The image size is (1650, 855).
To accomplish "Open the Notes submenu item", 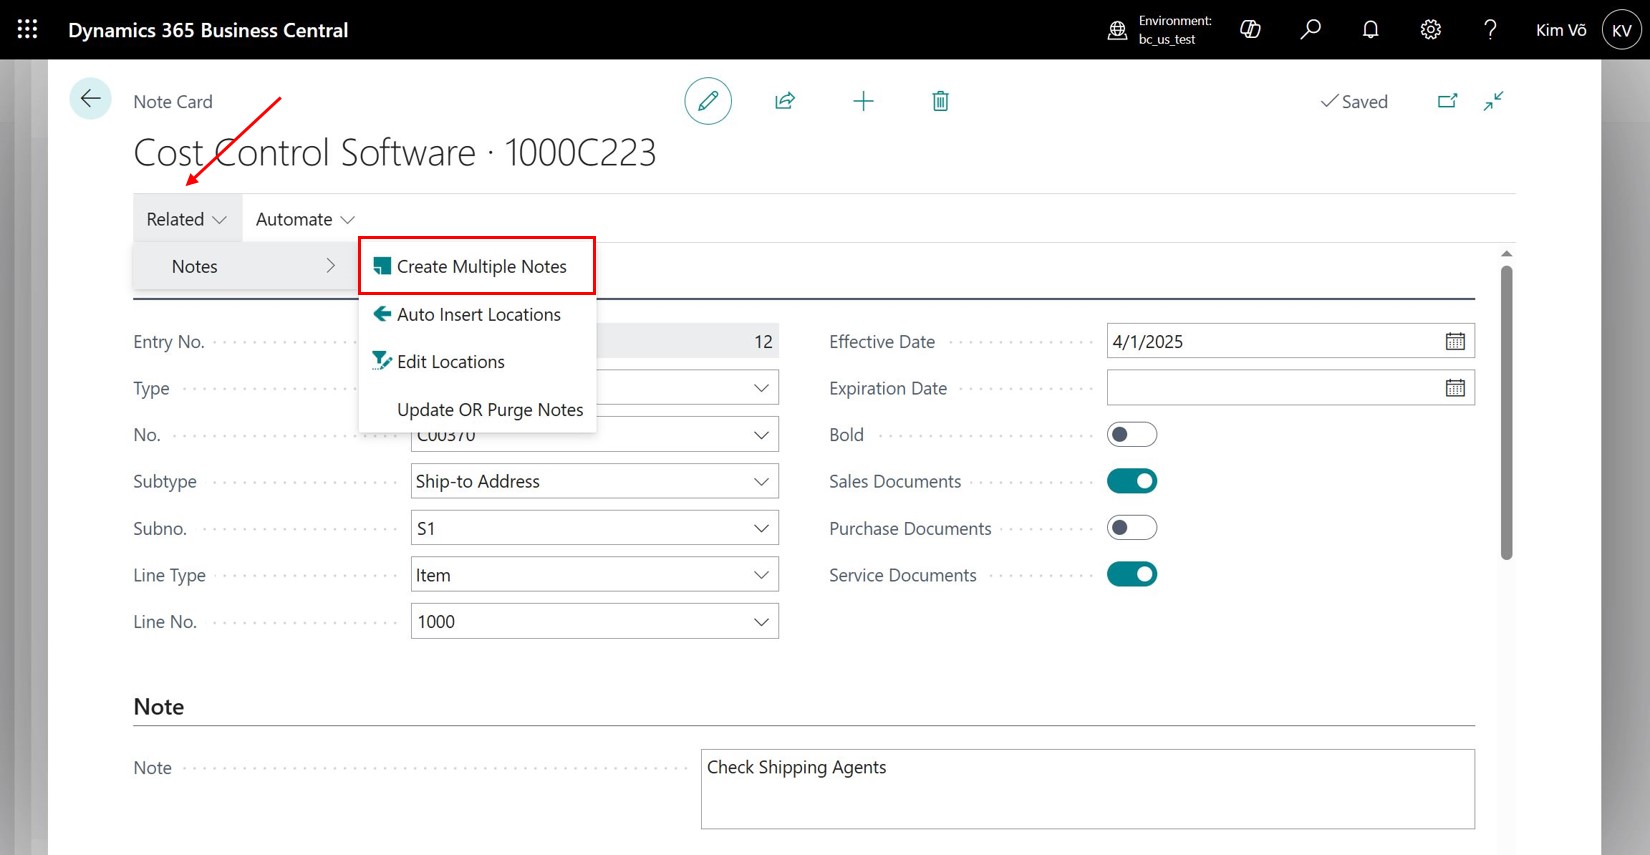I will (x=246, y=266).
